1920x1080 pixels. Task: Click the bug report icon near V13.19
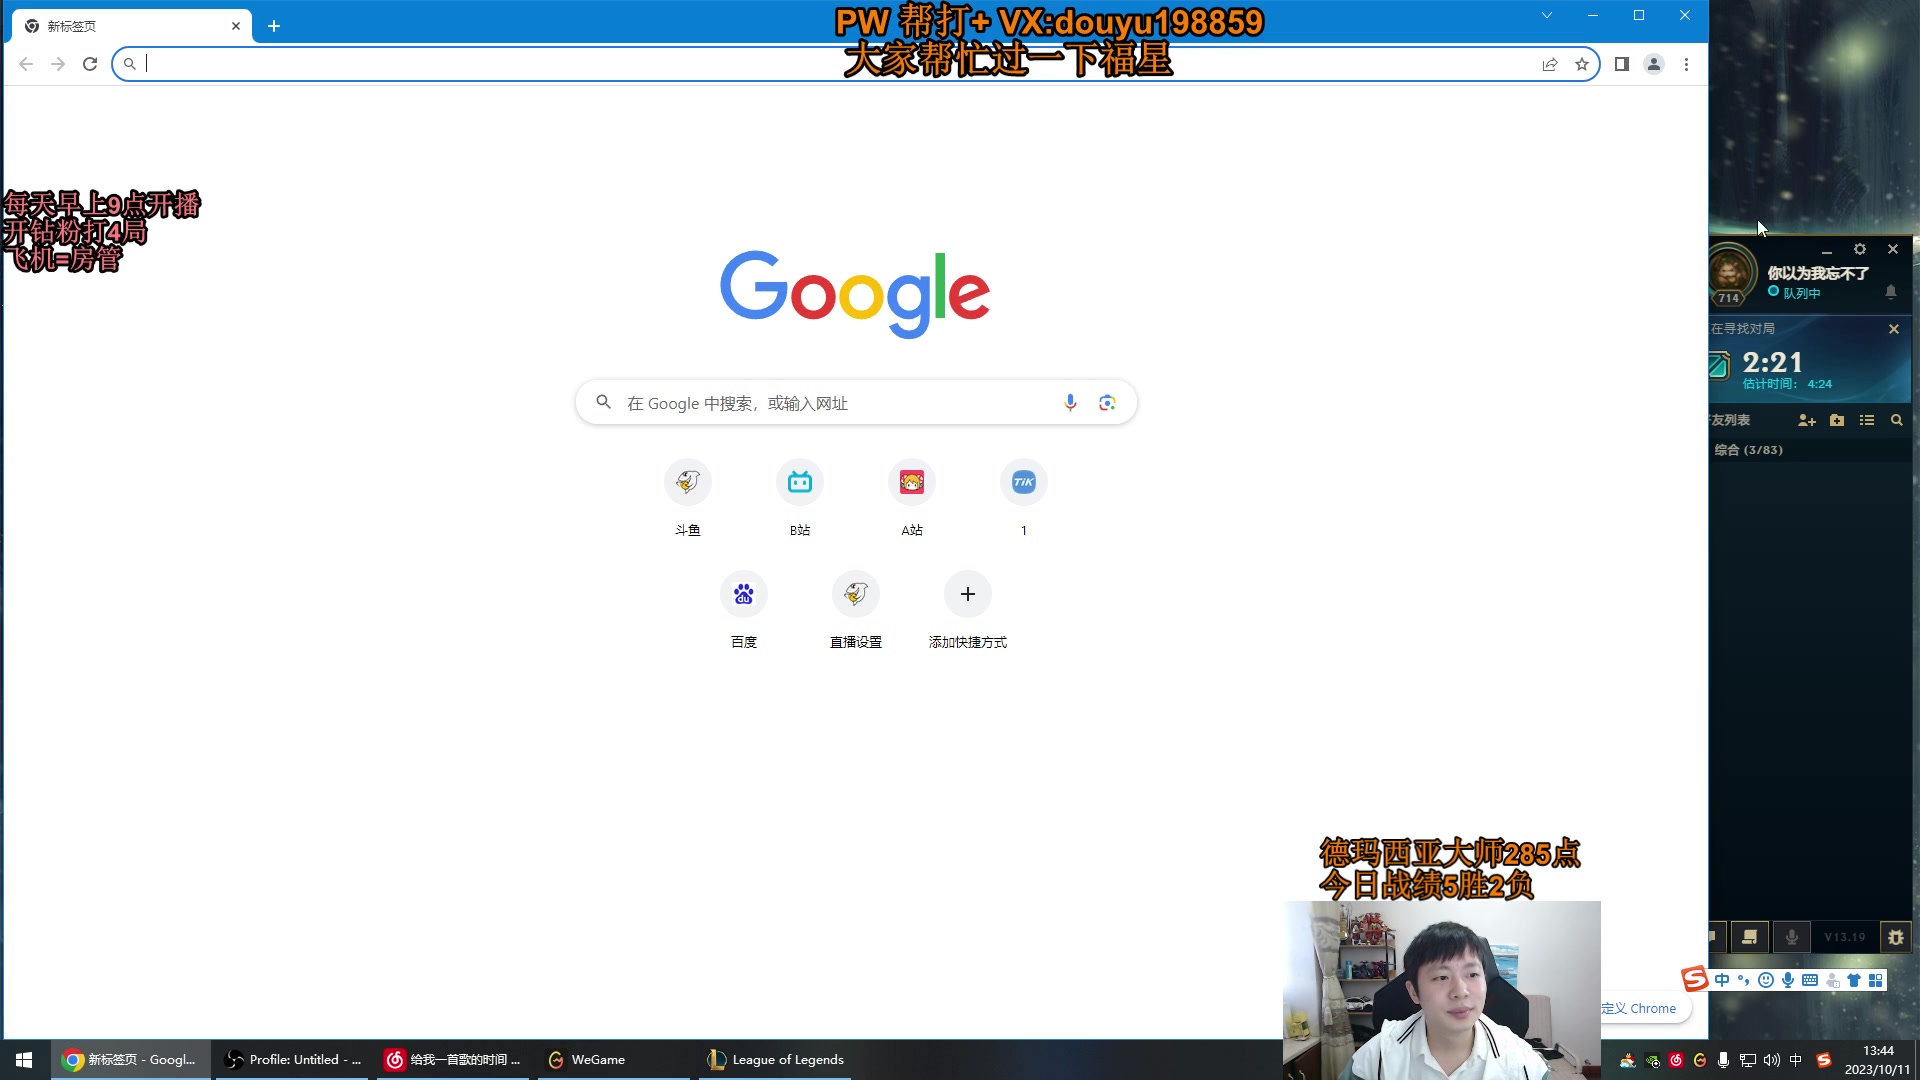tap(1895, 937)
